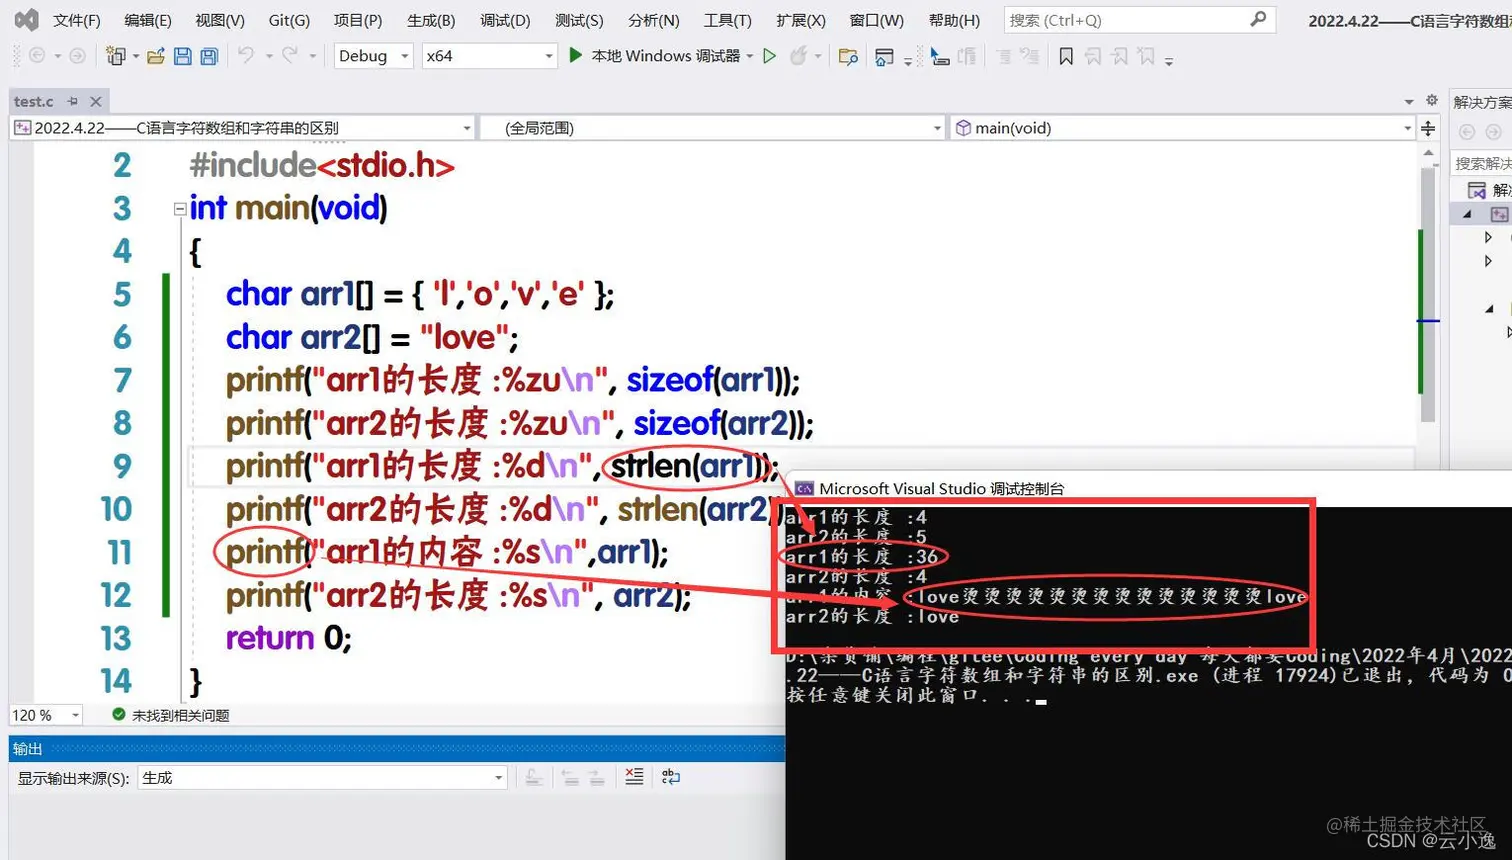Click 未找到相关问题 in the status bar

point(180,715)
